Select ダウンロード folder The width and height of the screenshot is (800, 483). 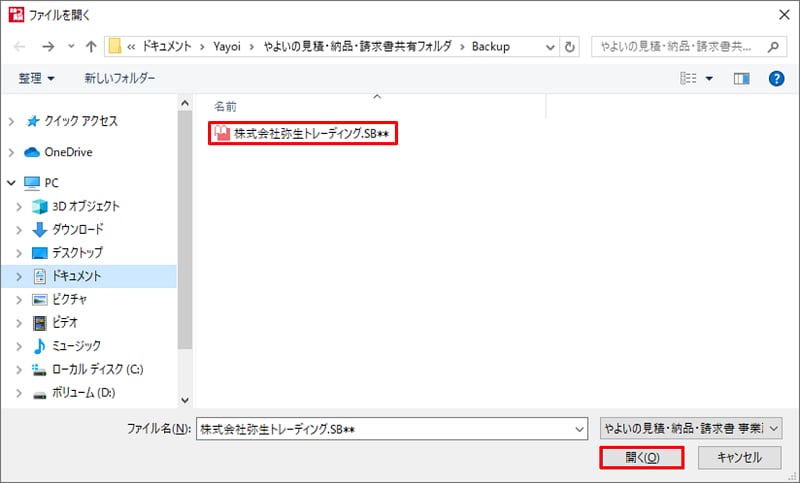(x=78, y=230)
